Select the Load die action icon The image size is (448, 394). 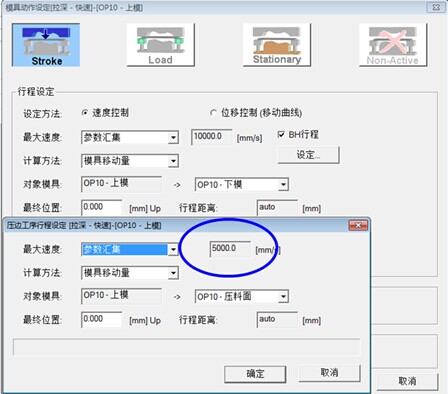(161, 45)
